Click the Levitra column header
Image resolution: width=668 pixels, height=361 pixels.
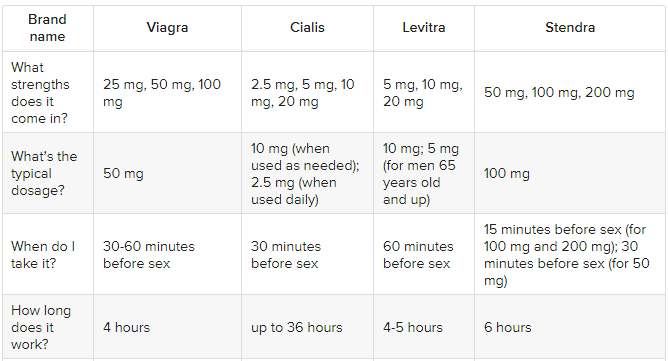423,28
